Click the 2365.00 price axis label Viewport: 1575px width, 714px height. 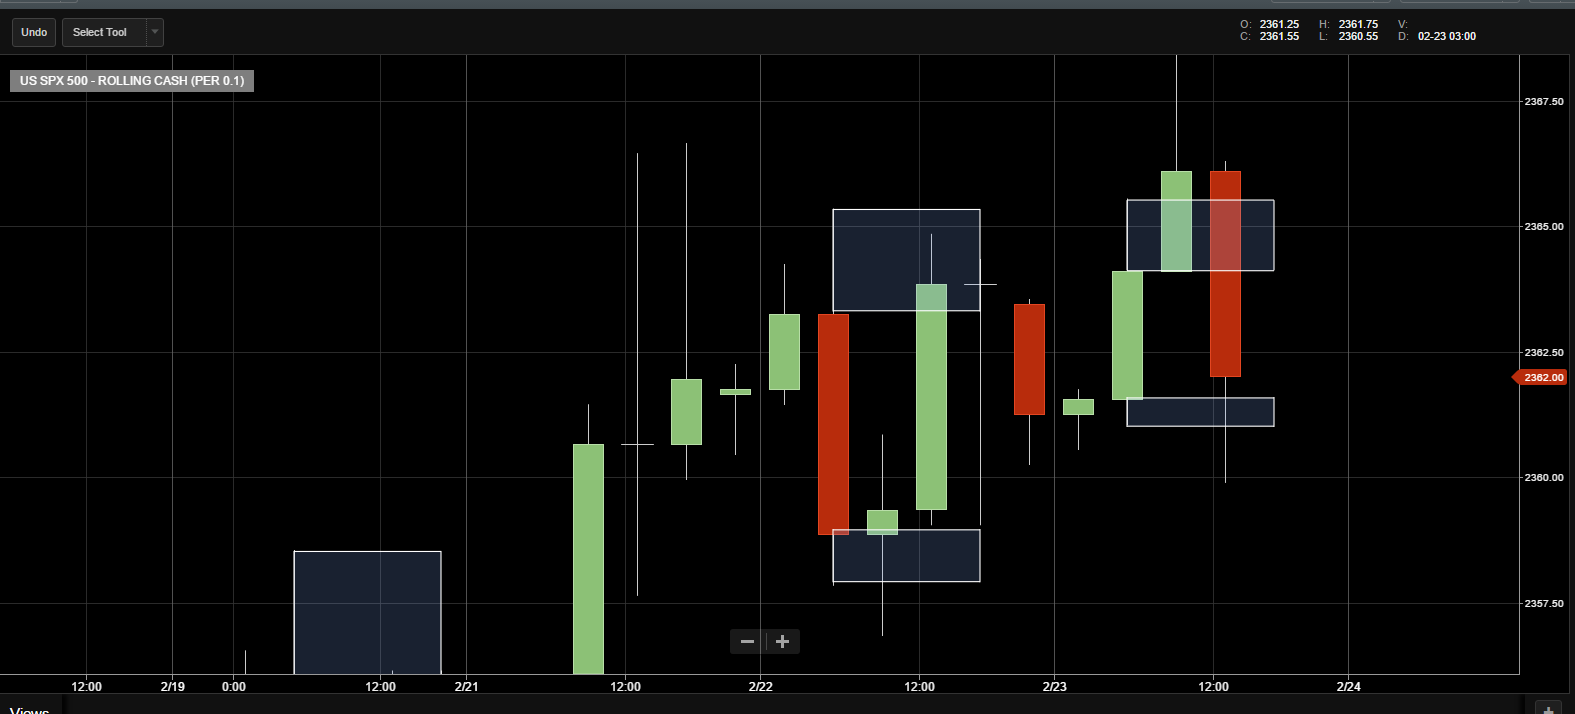(x=1543, y=227)
